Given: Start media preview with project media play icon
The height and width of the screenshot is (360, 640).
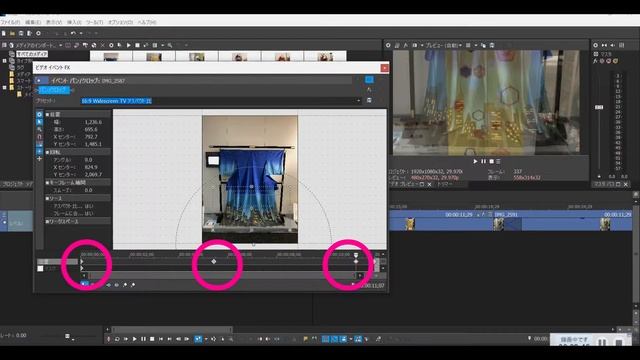Looking at the screenshot, I should (129, 45).
